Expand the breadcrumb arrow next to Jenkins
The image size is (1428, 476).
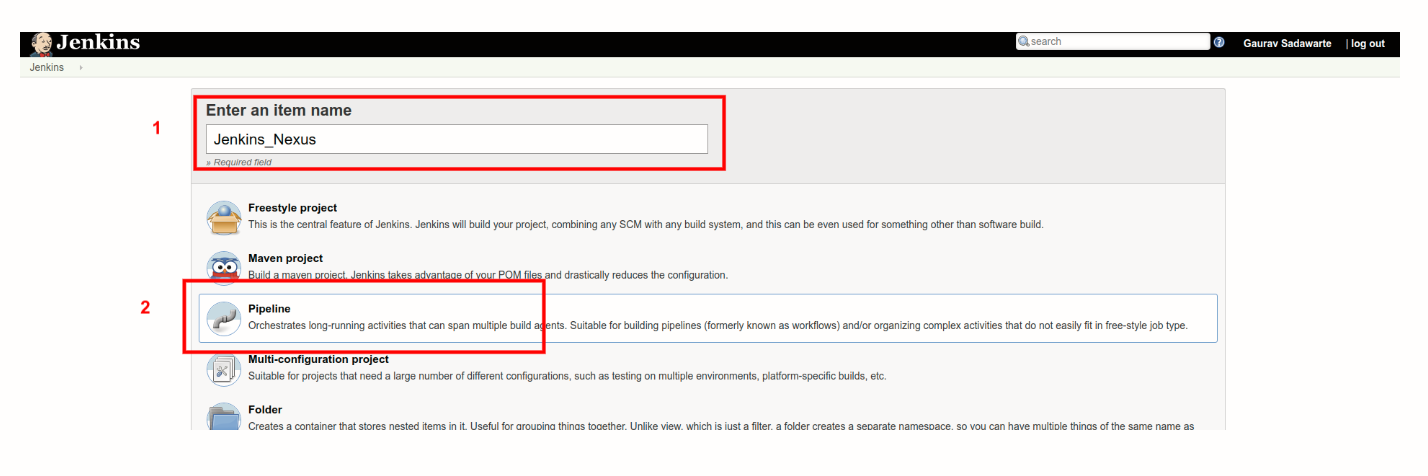[x=81, y=68]
